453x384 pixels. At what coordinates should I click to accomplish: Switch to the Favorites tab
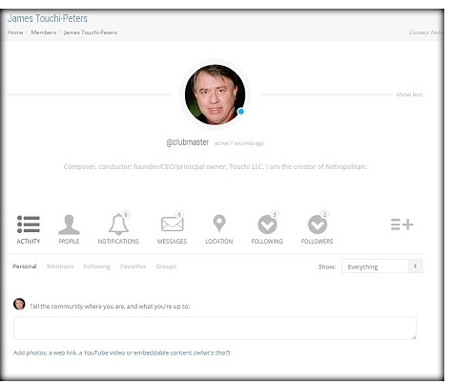(x=133, y=266)
